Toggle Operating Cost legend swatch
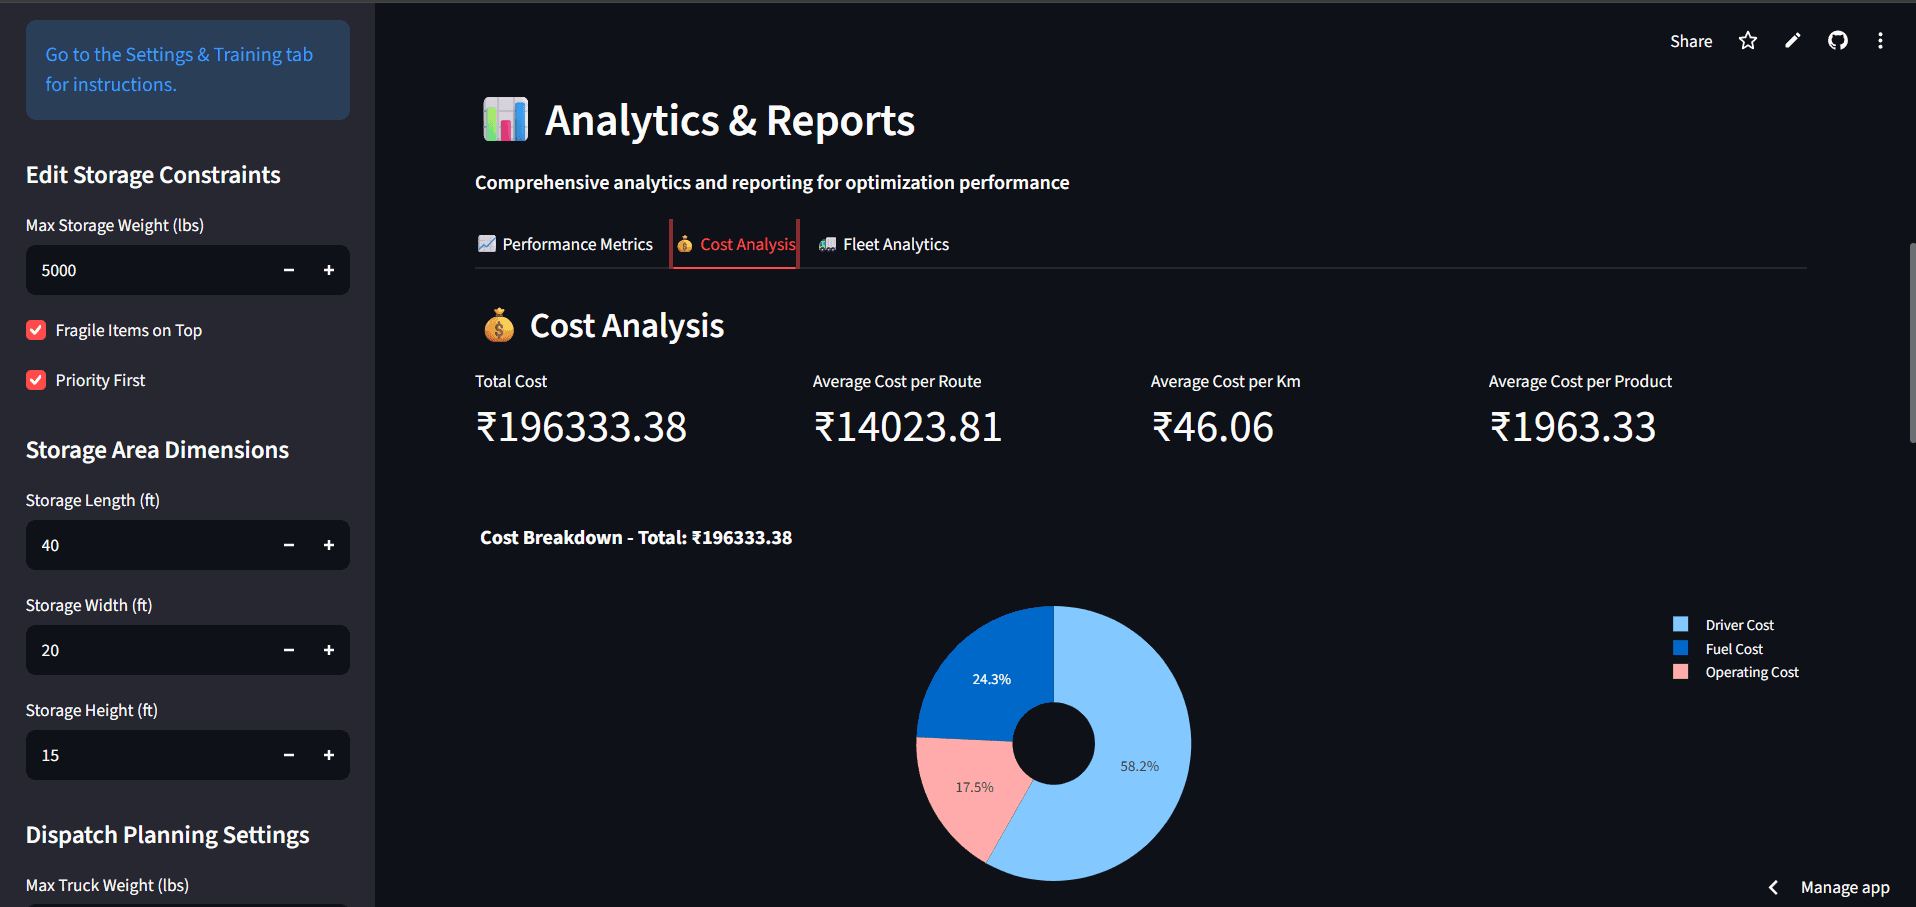Viewport: 1916px width, 907px height. point(1680,672)
